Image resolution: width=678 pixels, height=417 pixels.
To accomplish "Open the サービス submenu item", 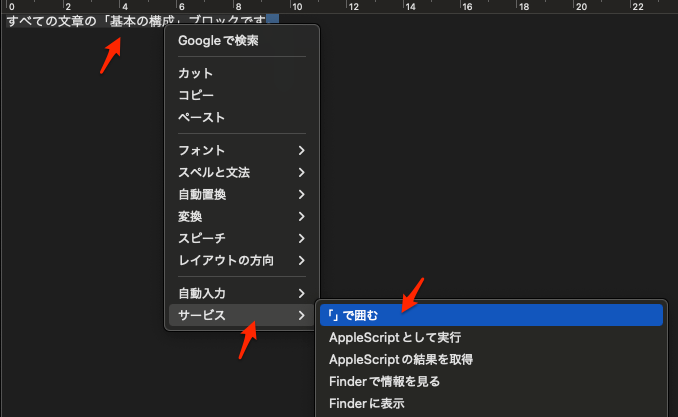I will click(x=242, y=315).
